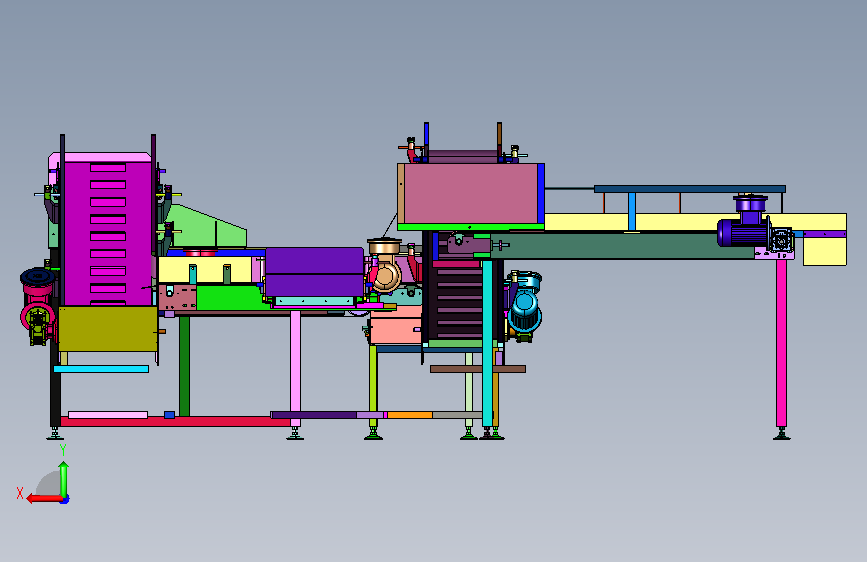The width and height of the screenshot is (867, 562).
Task: Select the large mauve hopper box
Action: pos(471,194)
